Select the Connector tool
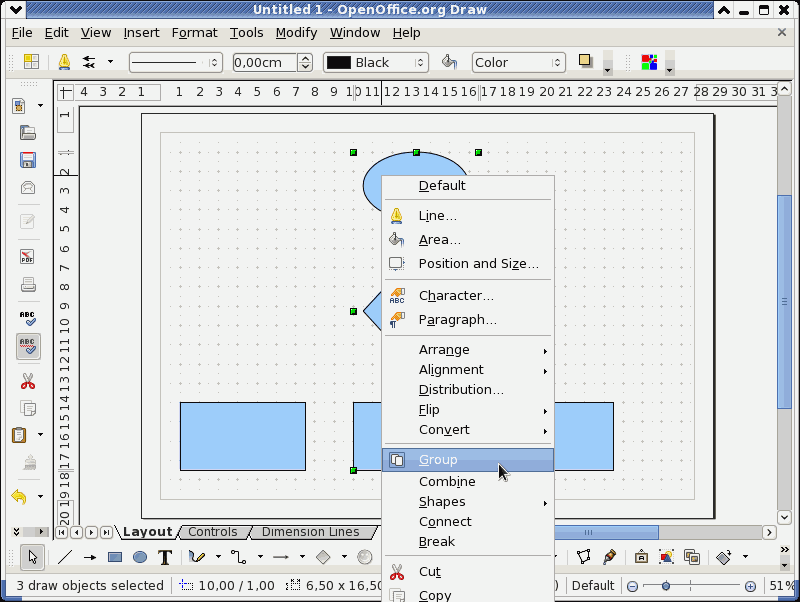Viewport: 800px width, 602px height. pos(238,557)
